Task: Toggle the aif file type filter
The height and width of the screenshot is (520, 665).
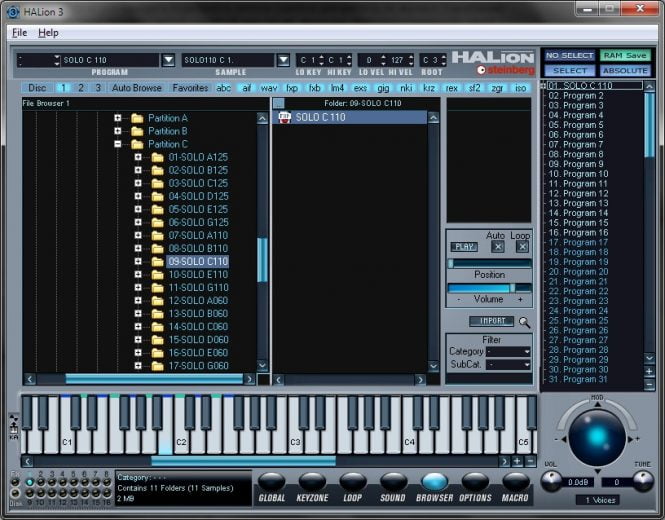Action: (246, 88)
